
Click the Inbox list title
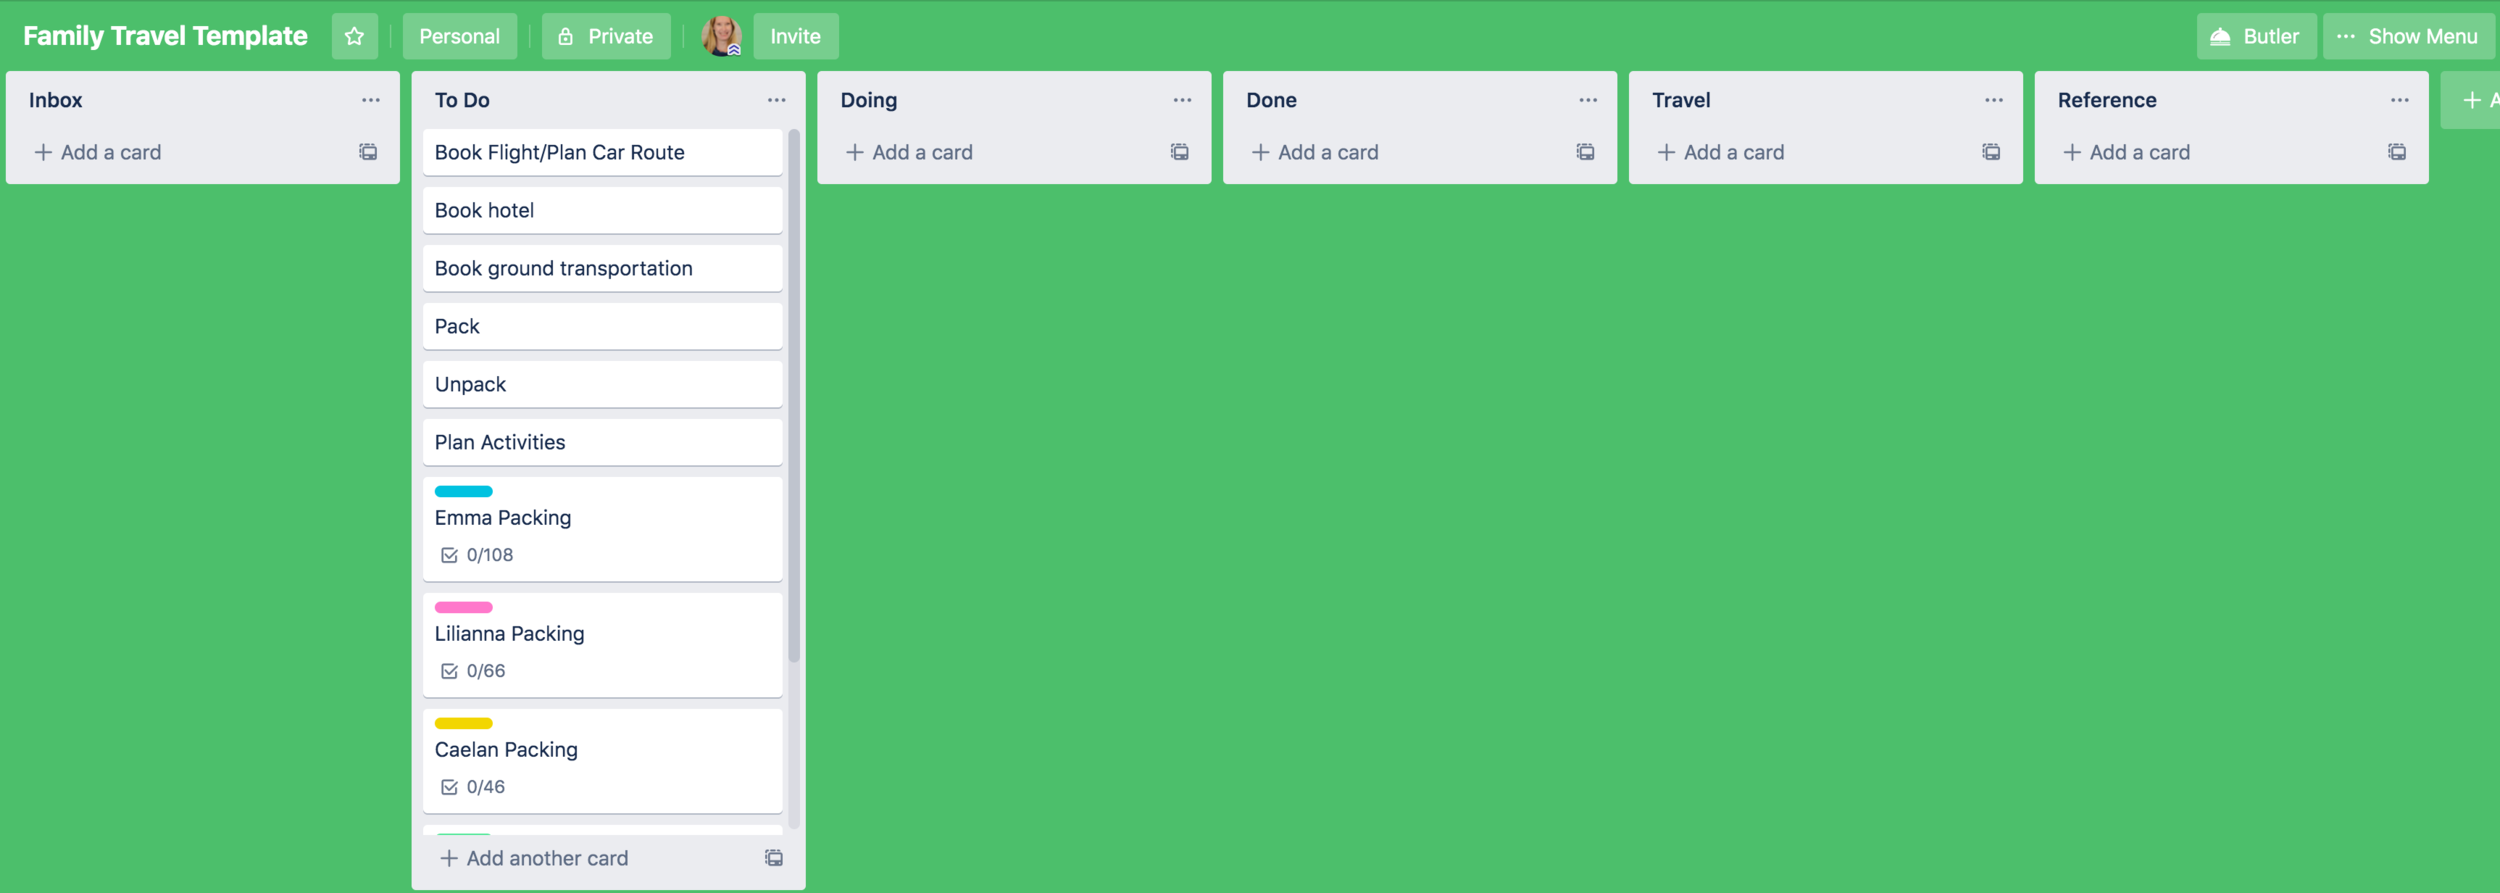(56, 100)
